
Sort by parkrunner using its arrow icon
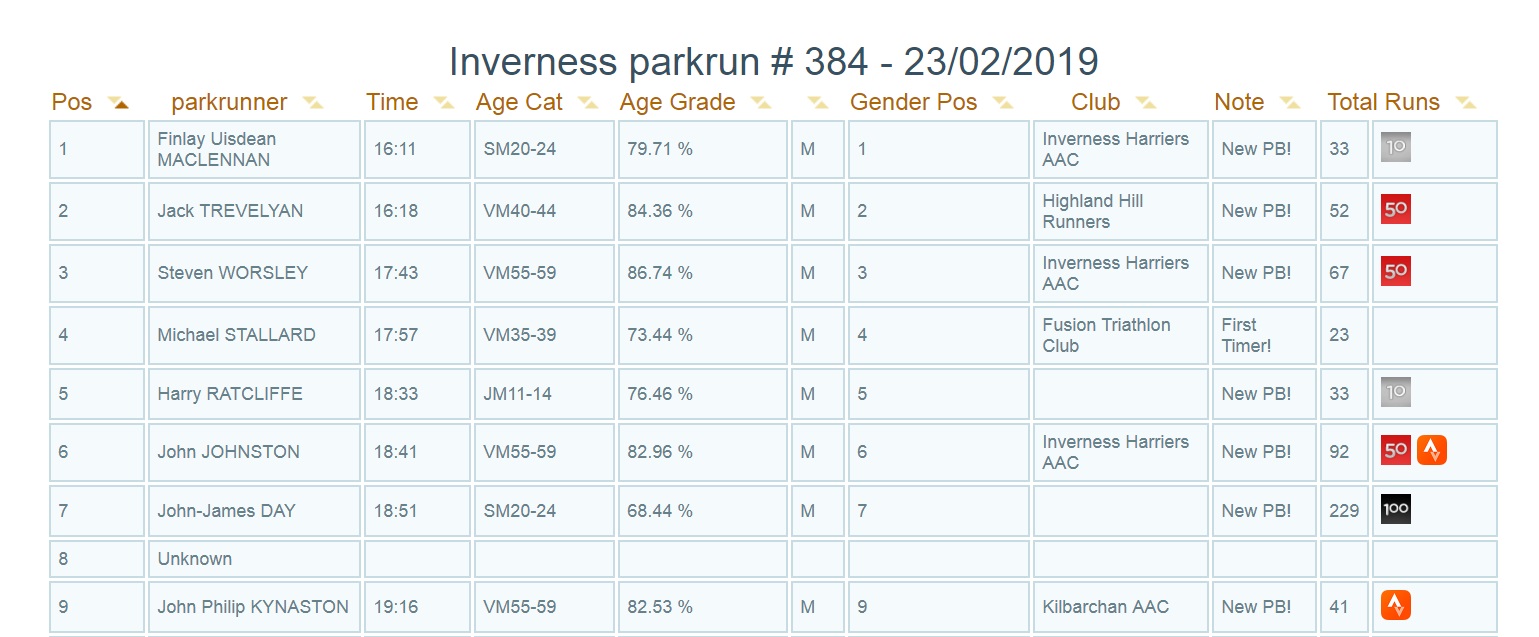(x=313, y=103)
